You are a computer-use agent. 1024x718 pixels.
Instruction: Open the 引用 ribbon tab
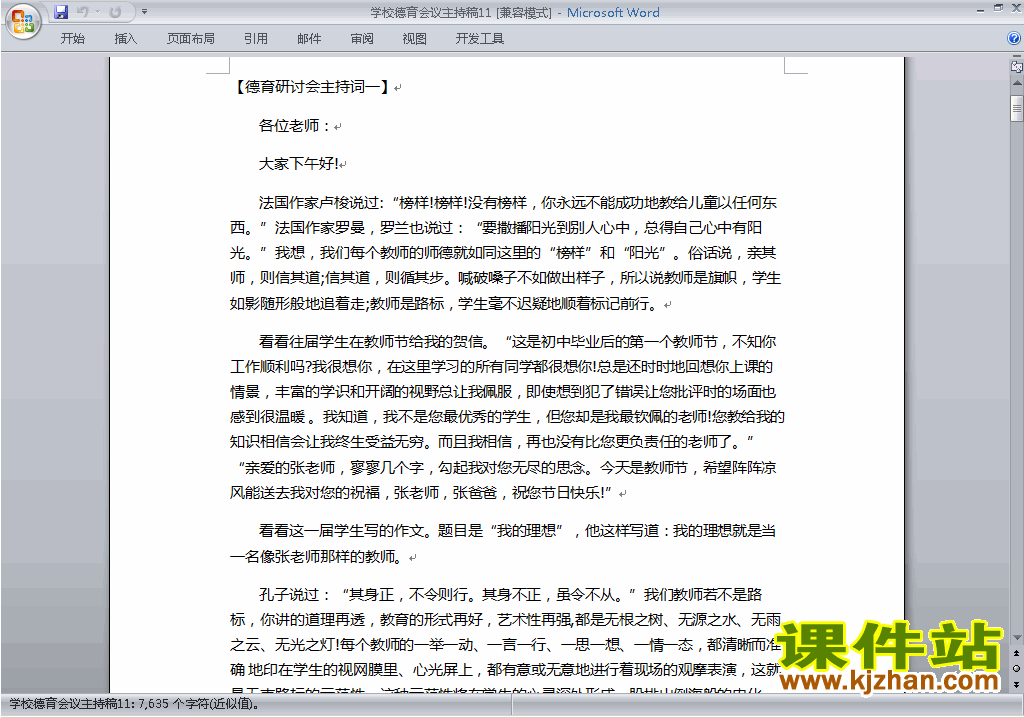(255, 39)
